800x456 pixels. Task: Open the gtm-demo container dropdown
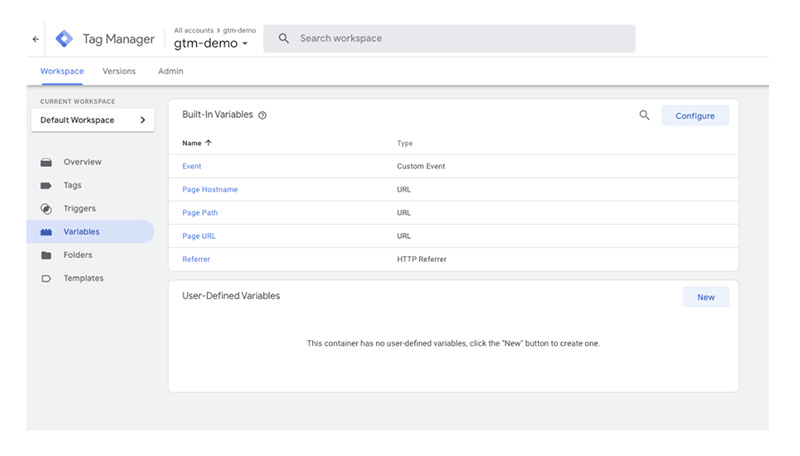(211, 43)
